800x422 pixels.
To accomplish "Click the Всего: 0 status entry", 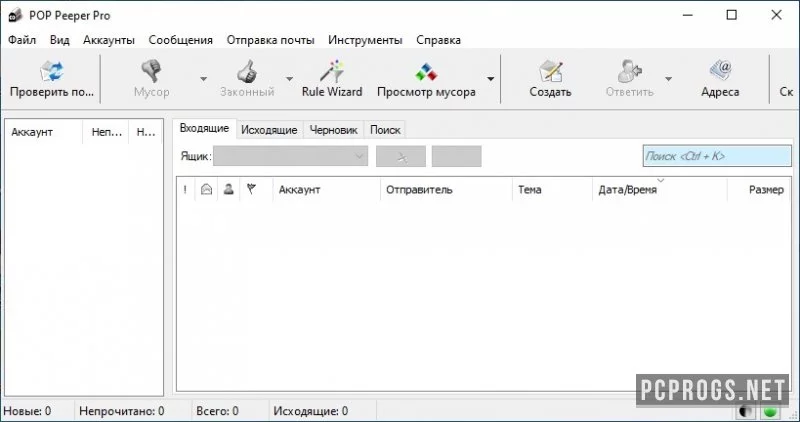I will pyautogui.click(x=217, y=411).
